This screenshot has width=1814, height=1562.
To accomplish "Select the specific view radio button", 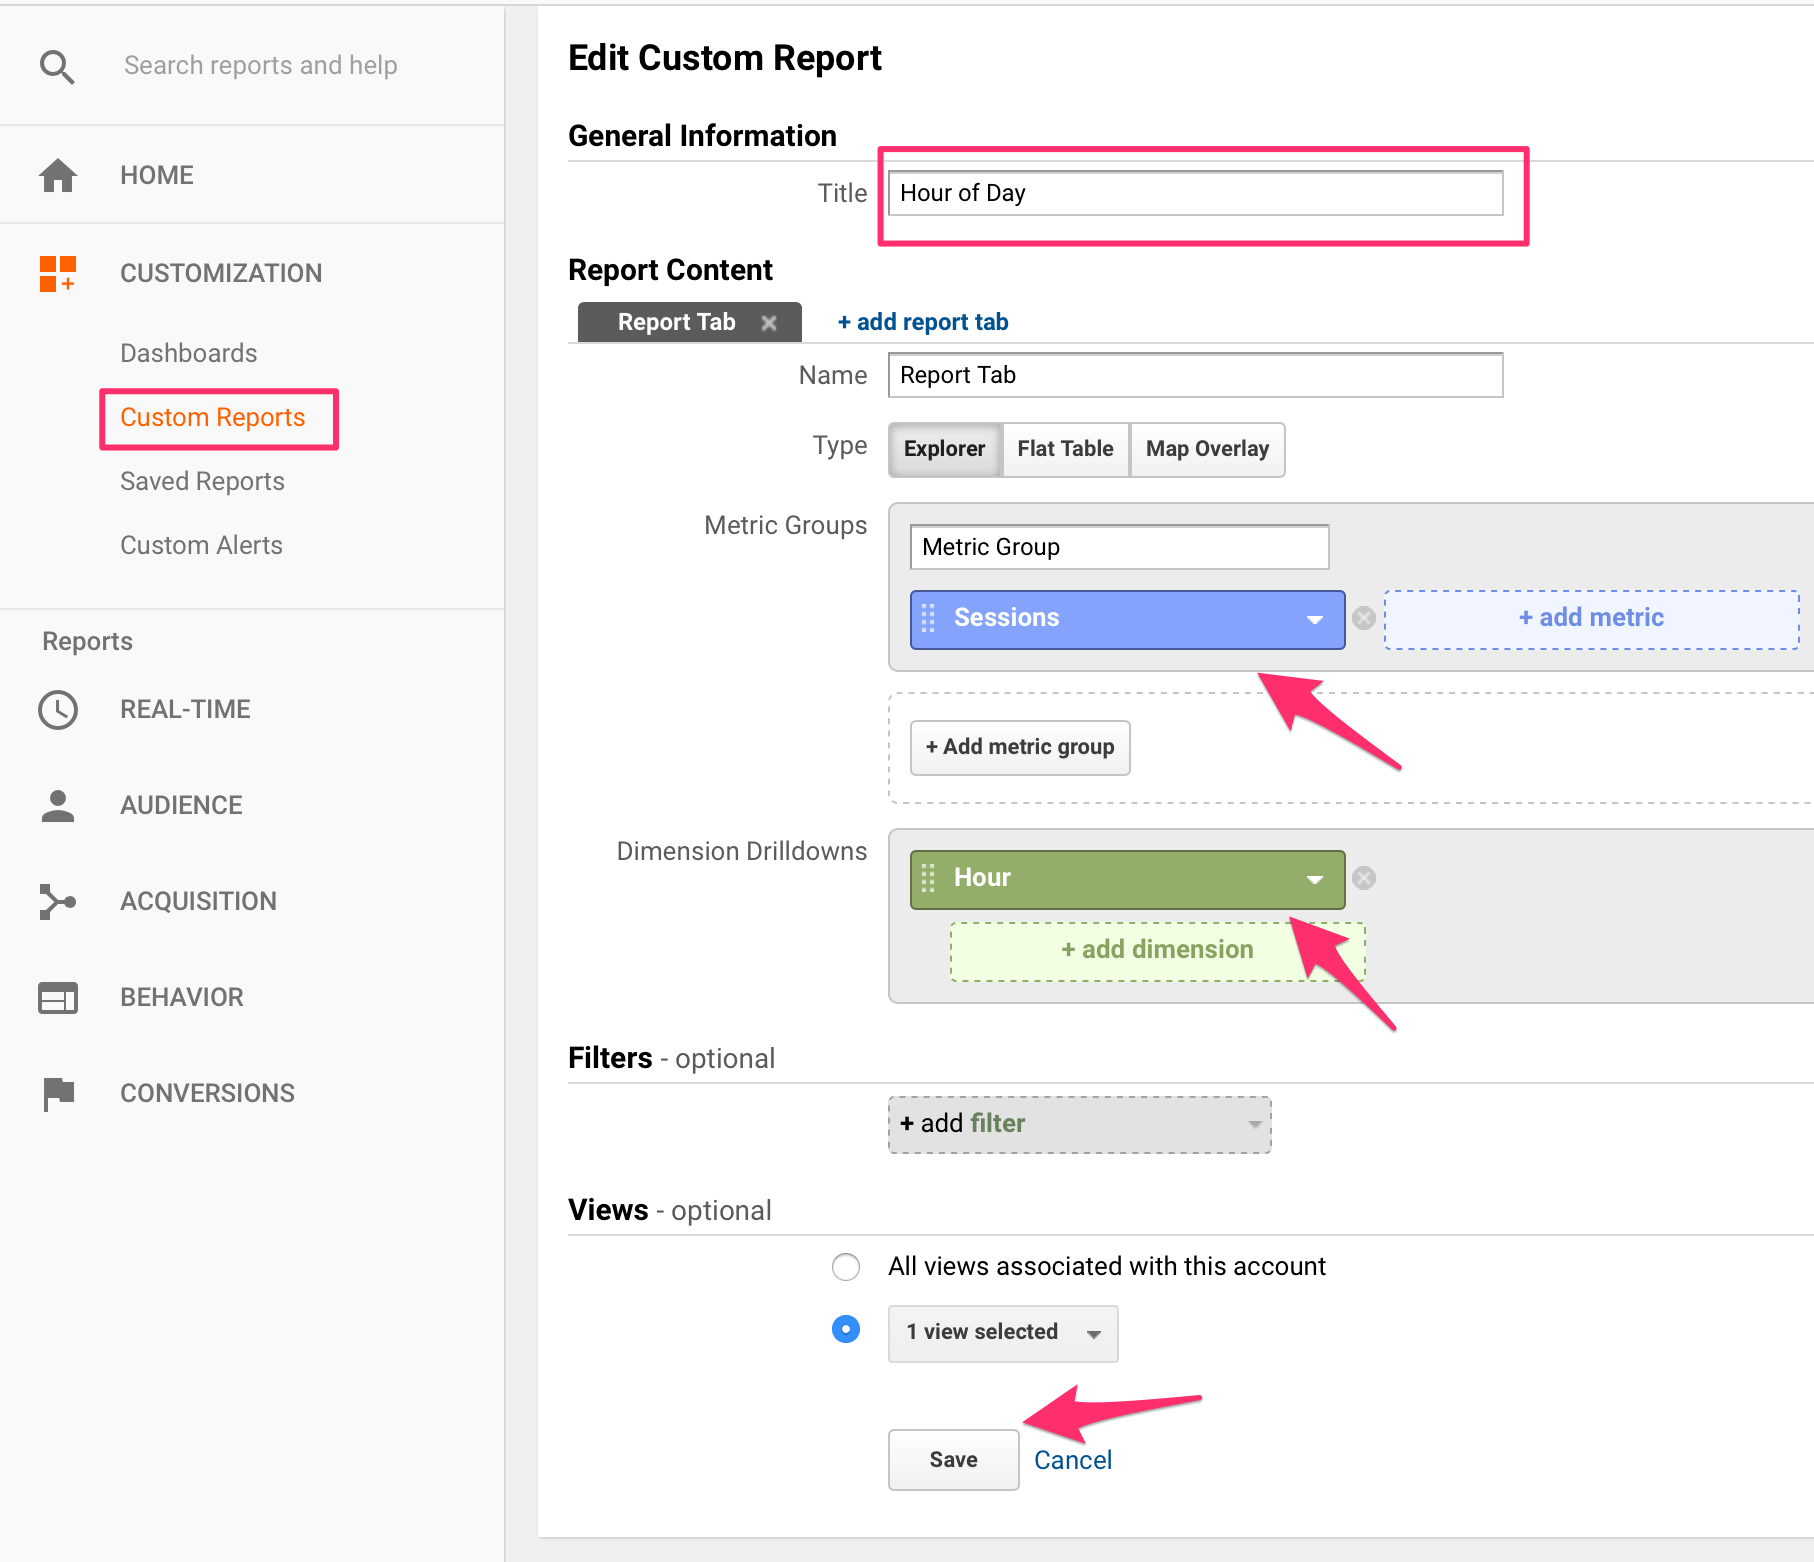I will [846, 1330].
